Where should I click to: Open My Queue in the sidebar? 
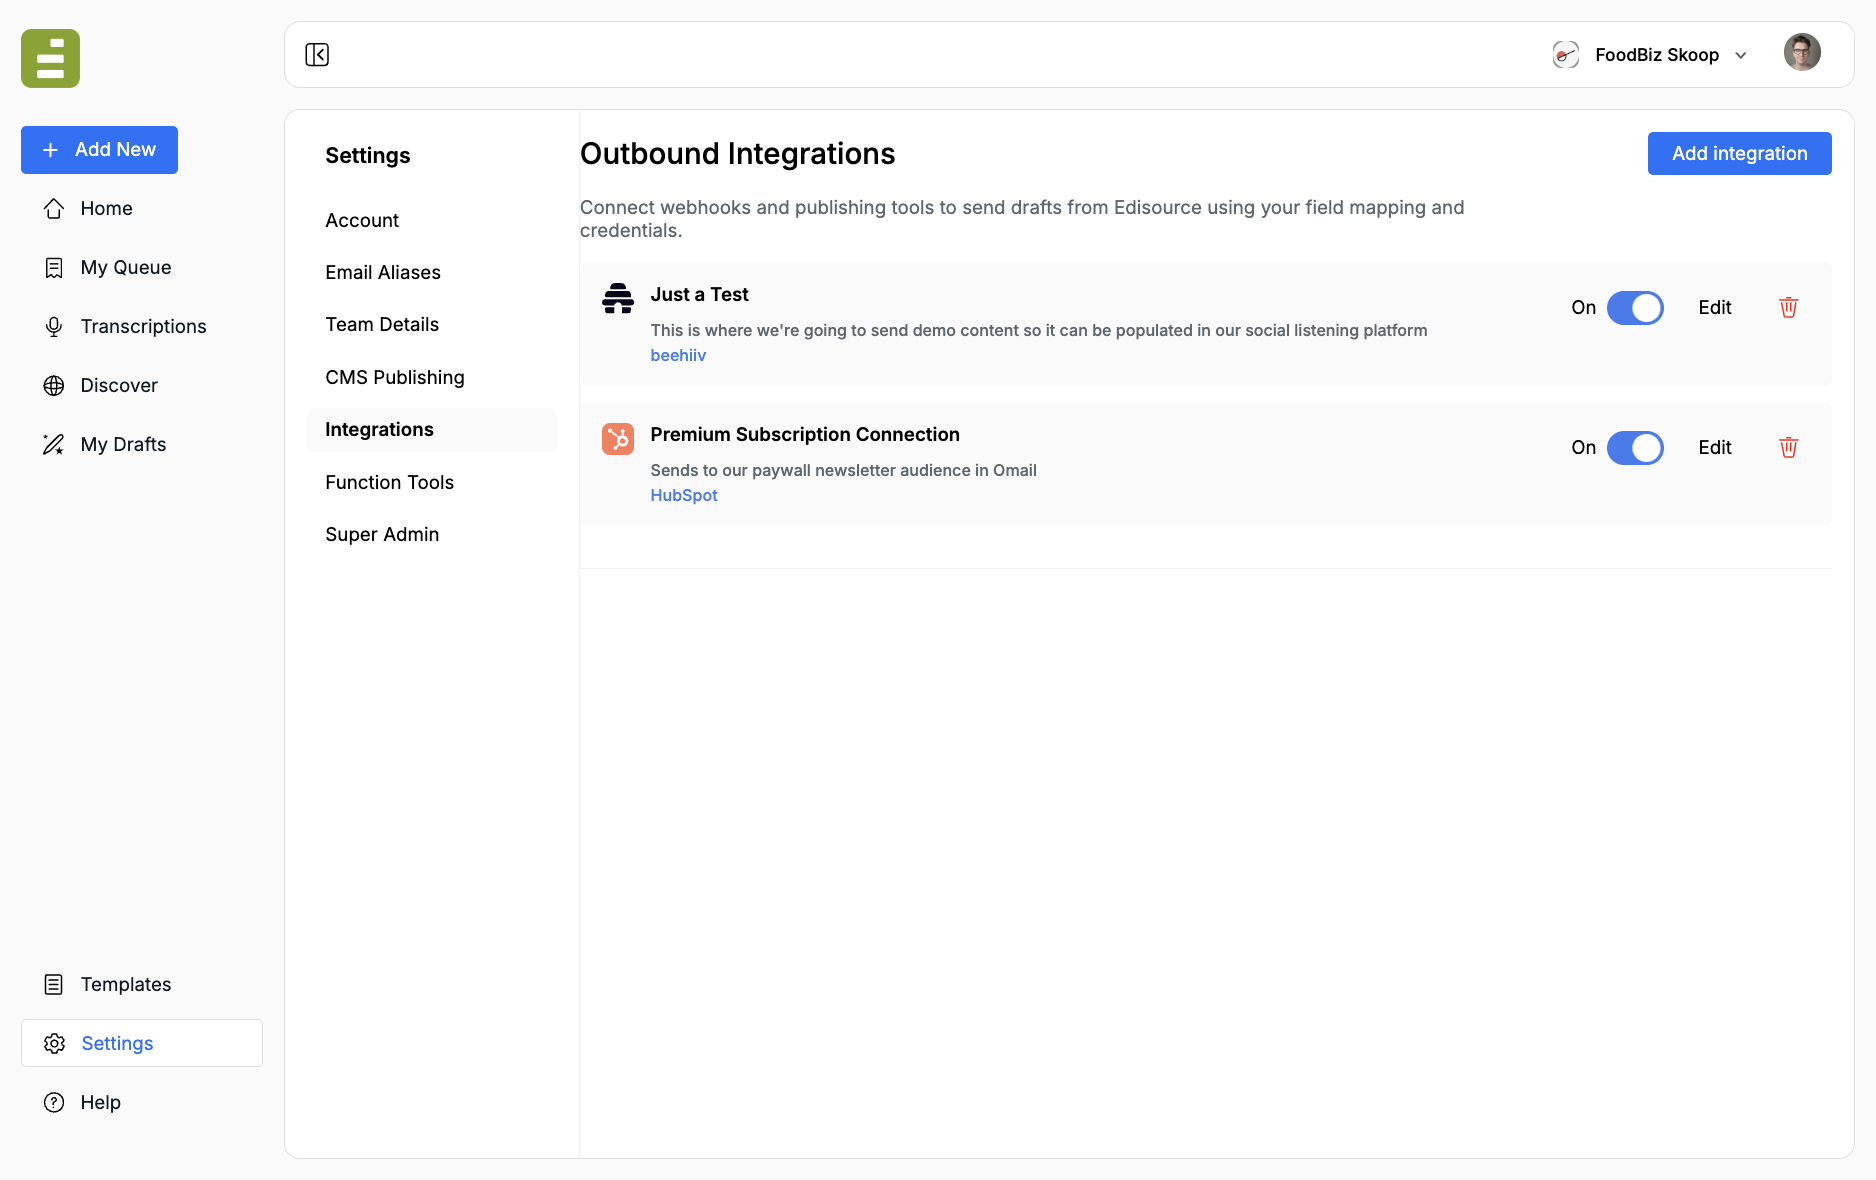[x=141, y=267]
